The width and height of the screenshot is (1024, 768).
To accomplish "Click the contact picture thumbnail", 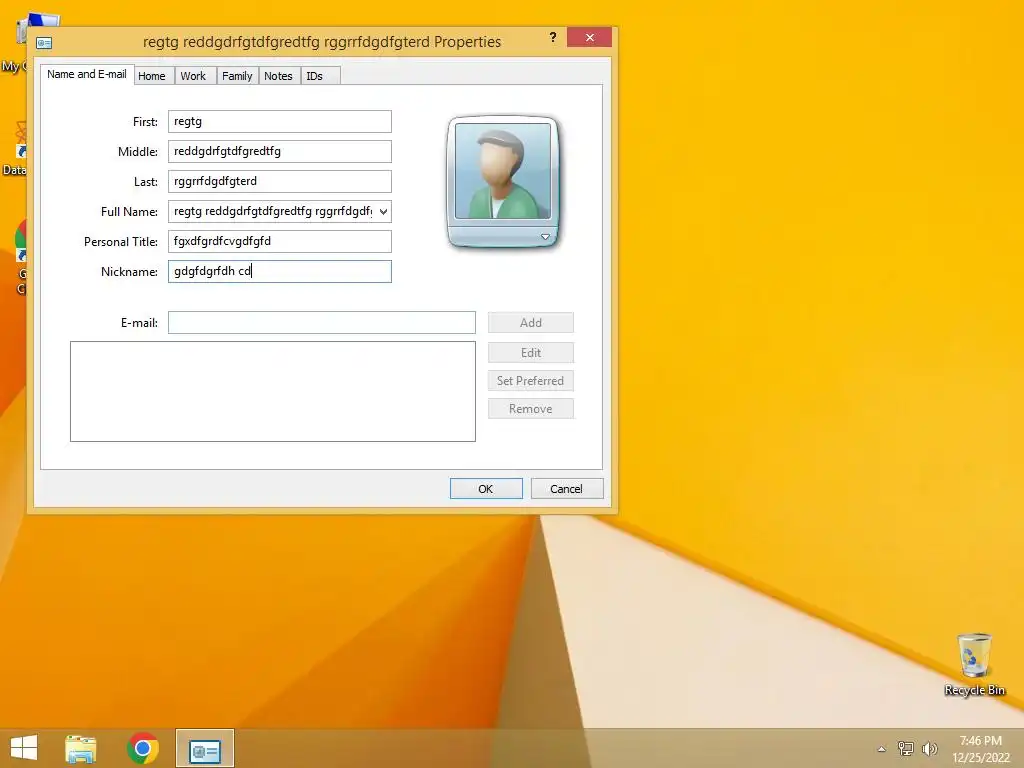I will point(503,171).
